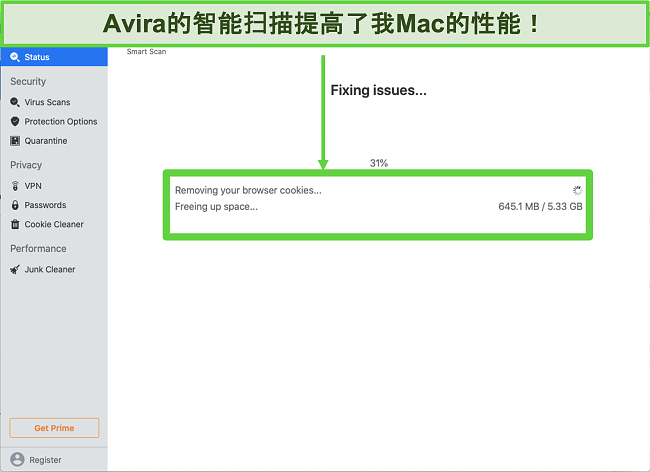
Task: Click the Quarantine box icon
Action: 15,141
